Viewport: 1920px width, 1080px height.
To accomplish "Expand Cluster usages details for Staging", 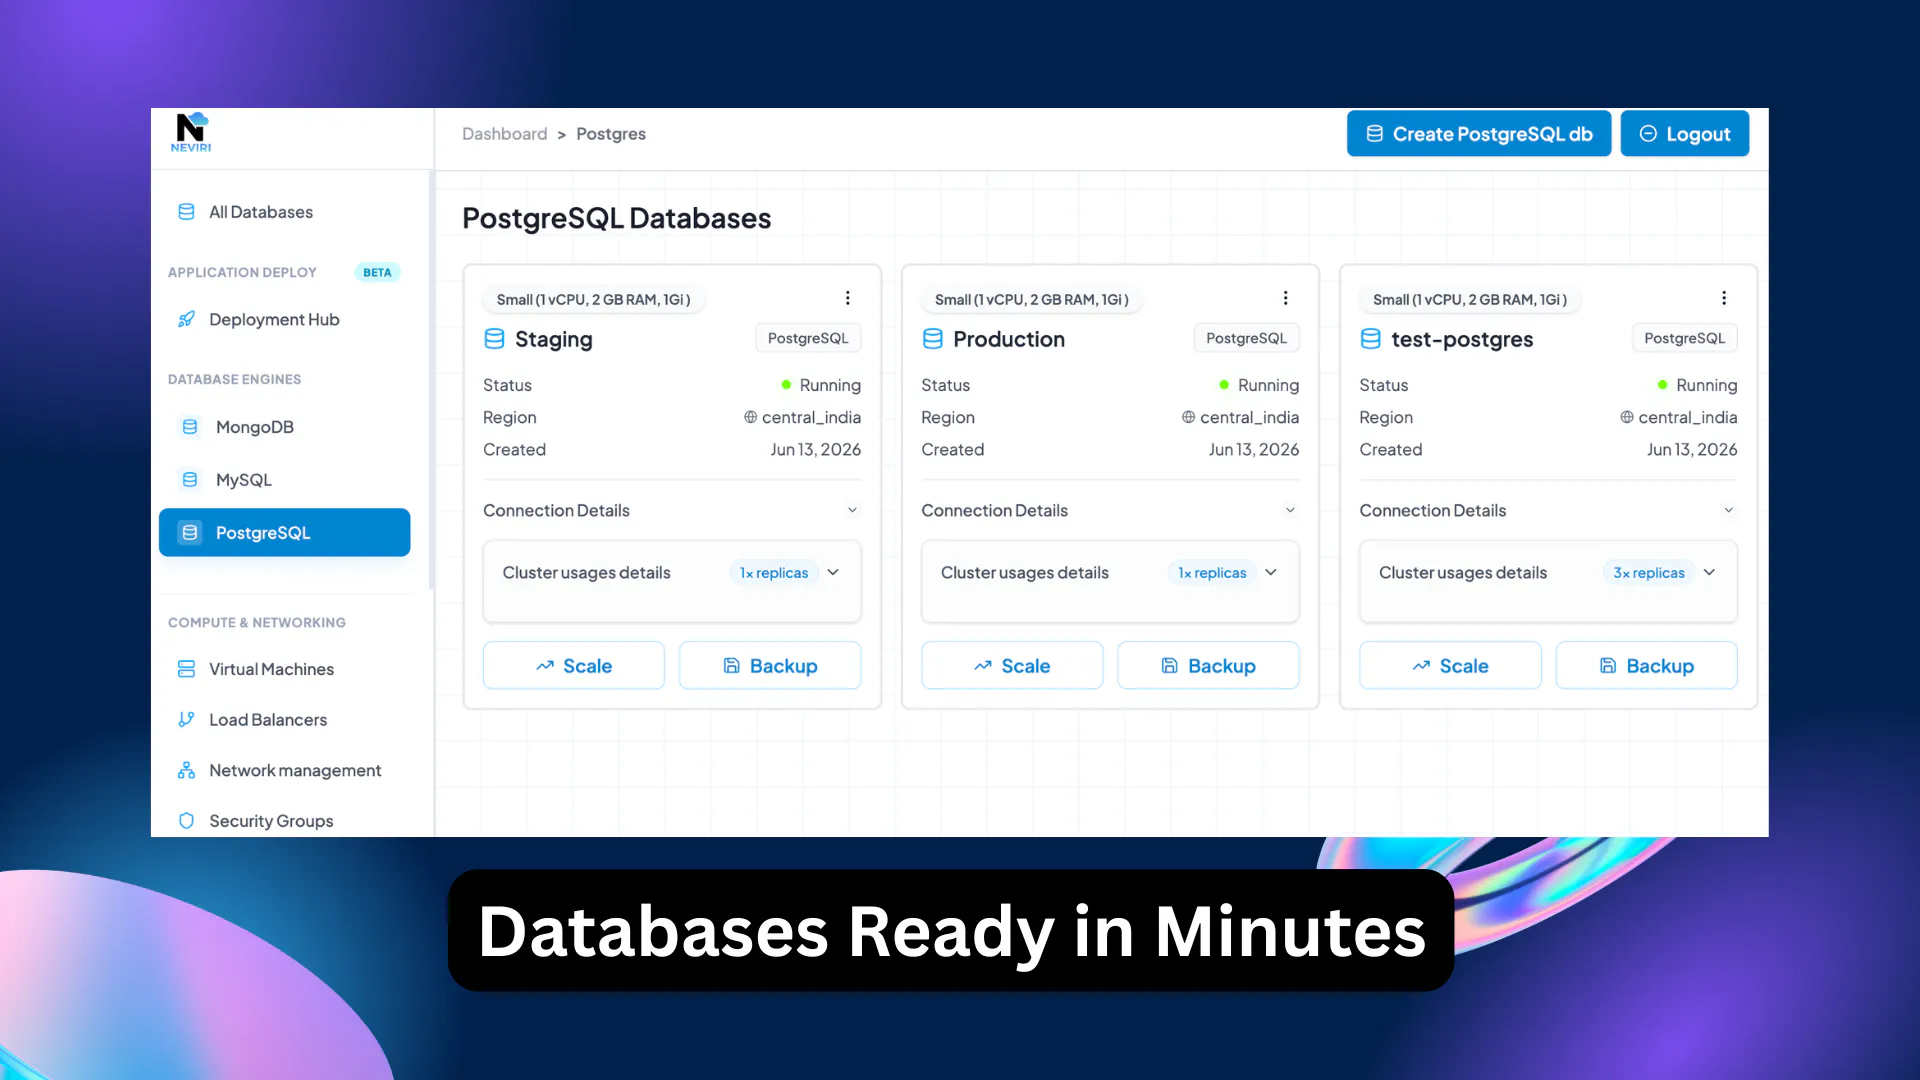I will click(x=833, y=573).
